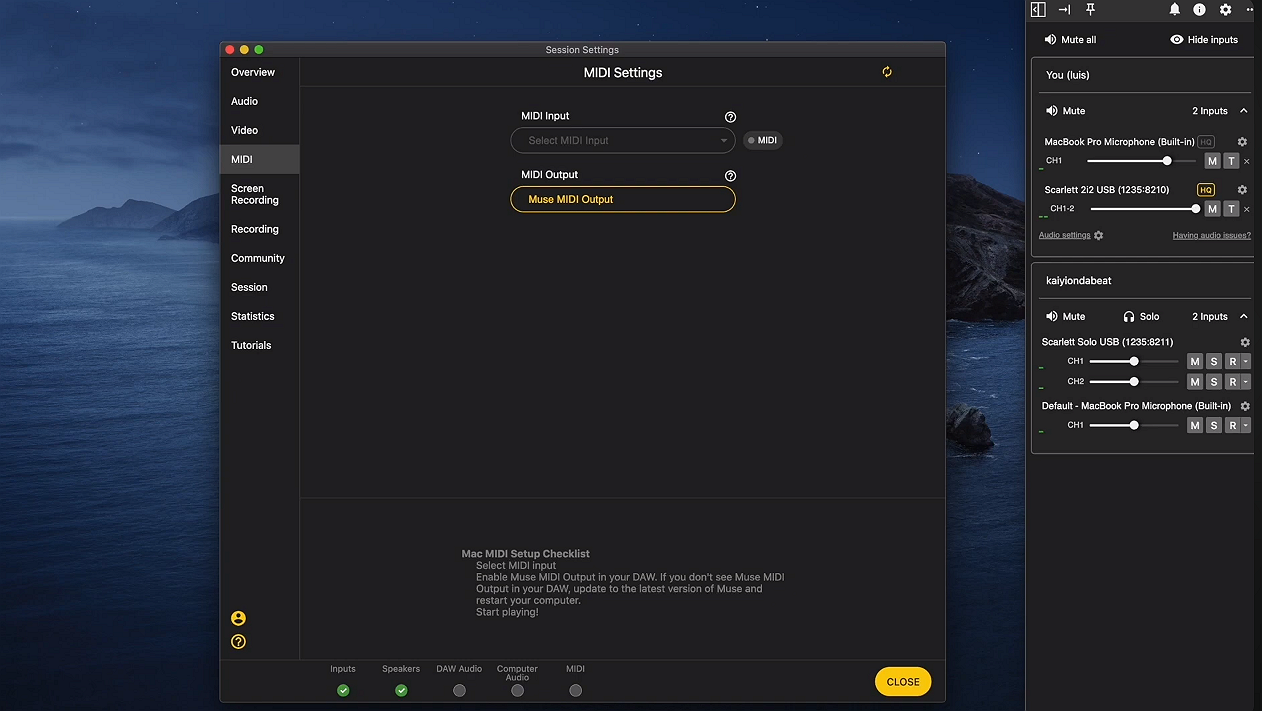The width and height of the screenshot is (1262, 711).
Task: Toggle M on Scarlett 2i2 CH1-2
Action: pyautogui.click(x=1212, y=209)
